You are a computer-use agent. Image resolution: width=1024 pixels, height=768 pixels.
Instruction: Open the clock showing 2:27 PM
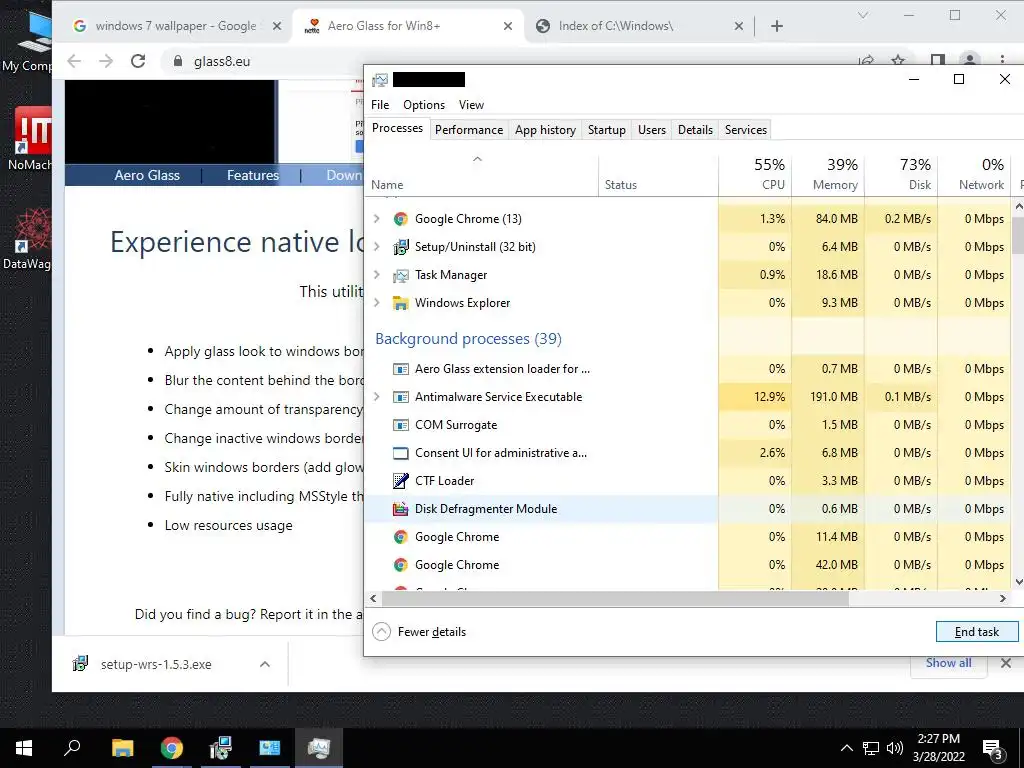coord(938,748)
